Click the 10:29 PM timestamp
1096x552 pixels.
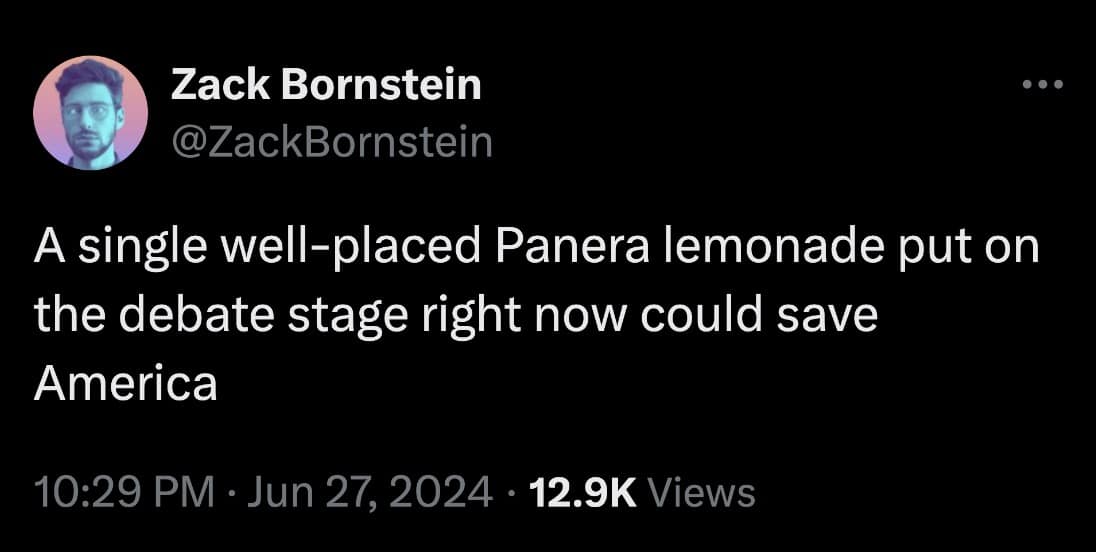(124, 491)
